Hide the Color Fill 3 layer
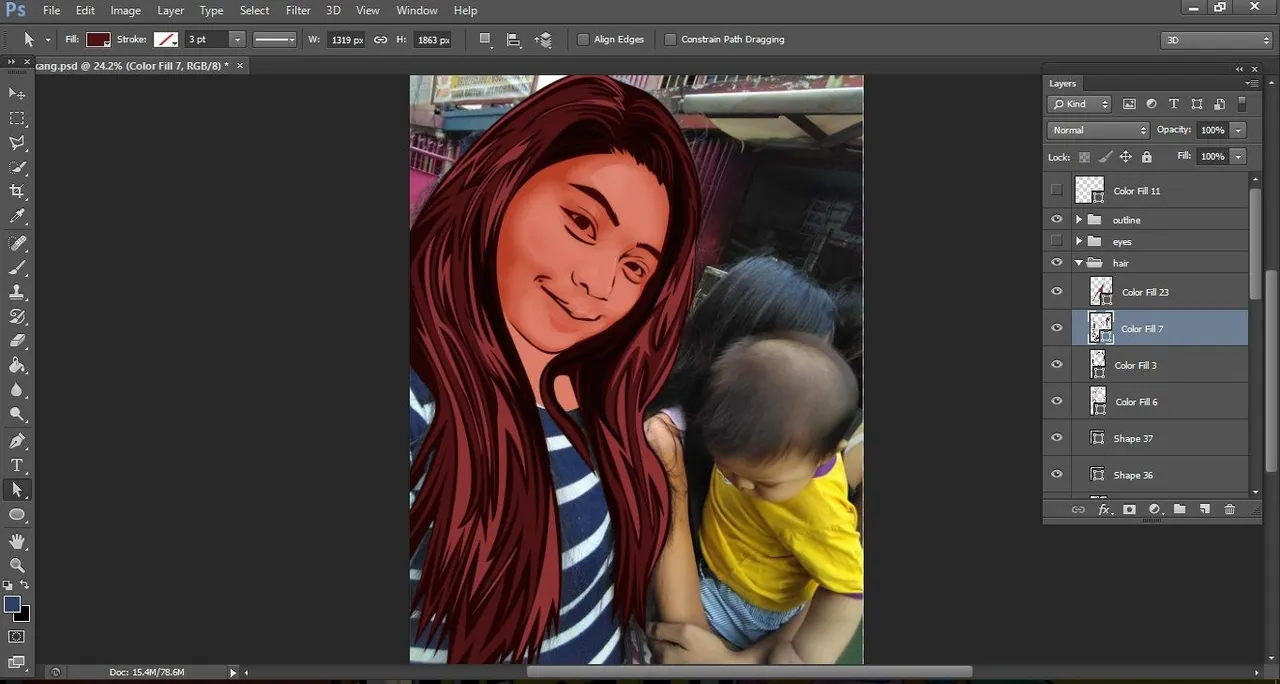Screen dimensions: 1280x684 1056,365
